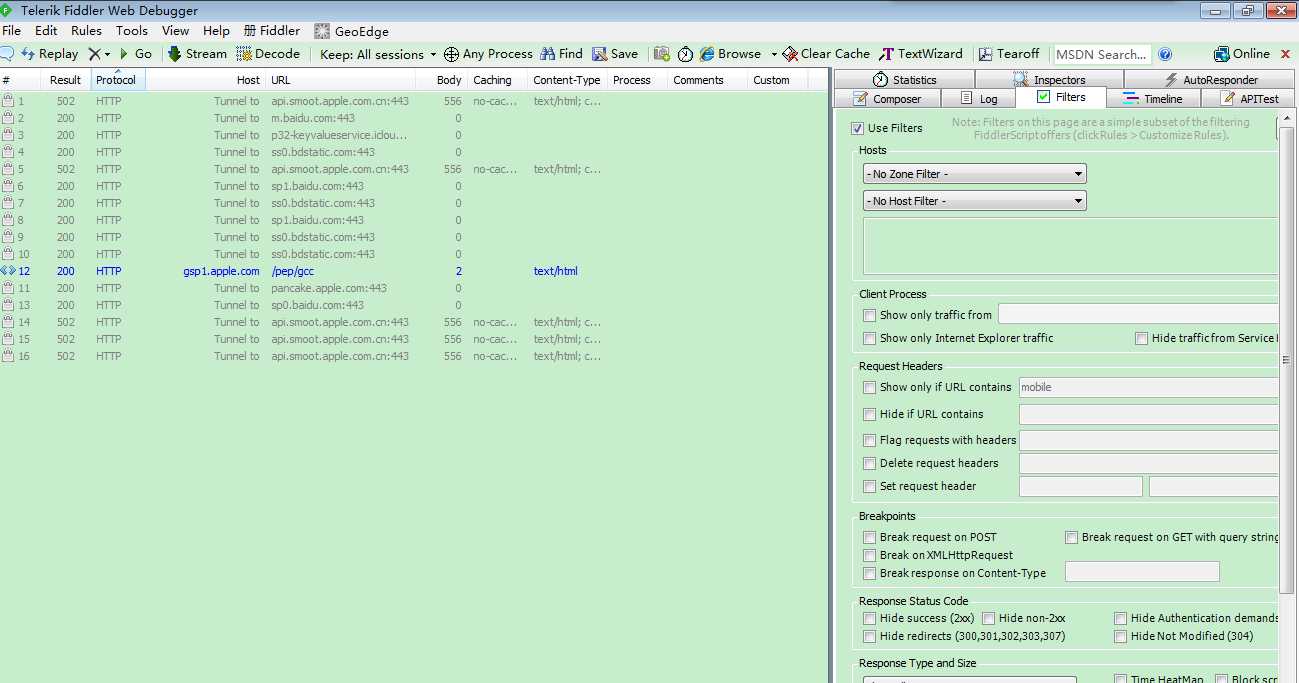Click the Browse Internet Explorer button
Image resolution: width=1299 pixels, height=683 pixels.
[731, 54]
